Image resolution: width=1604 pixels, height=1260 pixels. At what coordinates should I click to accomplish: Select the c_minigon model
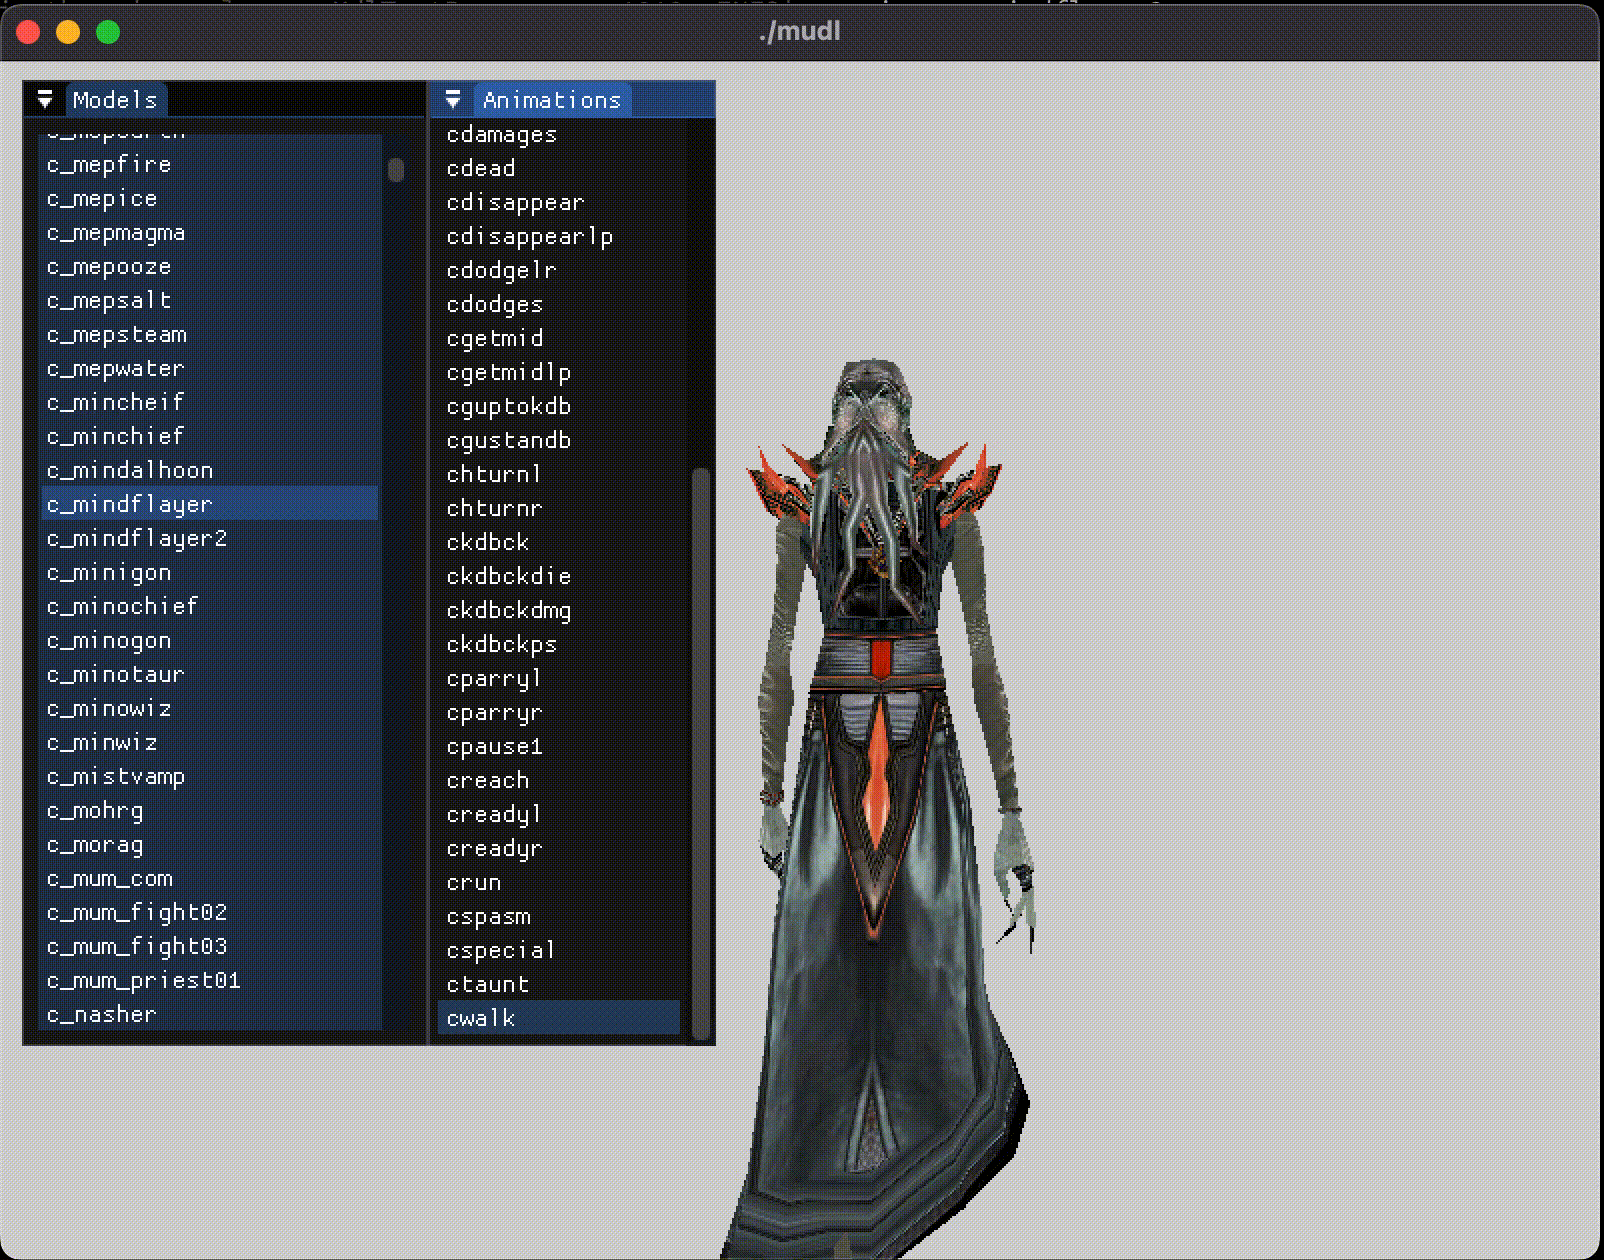coord(210,572)
